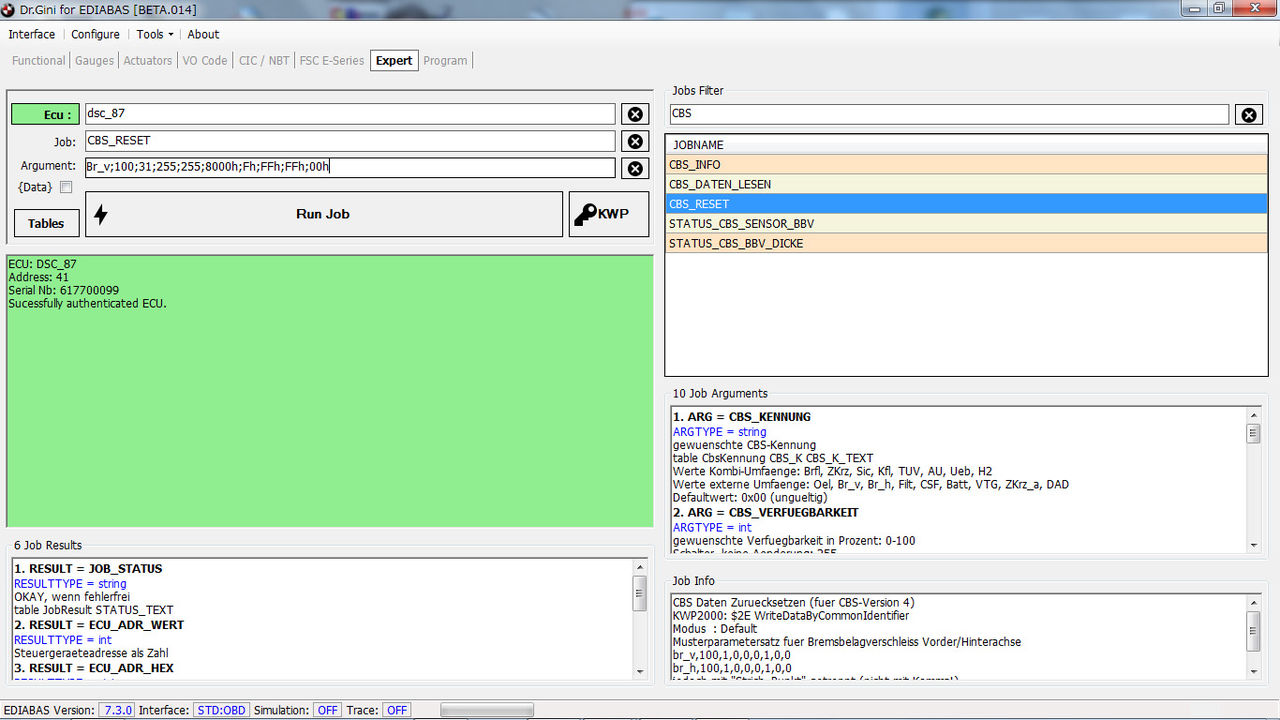The width and height of the screenshot is (1280, 720).
Task: Click the 'br_v,100,1,0,0,0,1,0,0' sample line
Action: [x=732, y=655]
